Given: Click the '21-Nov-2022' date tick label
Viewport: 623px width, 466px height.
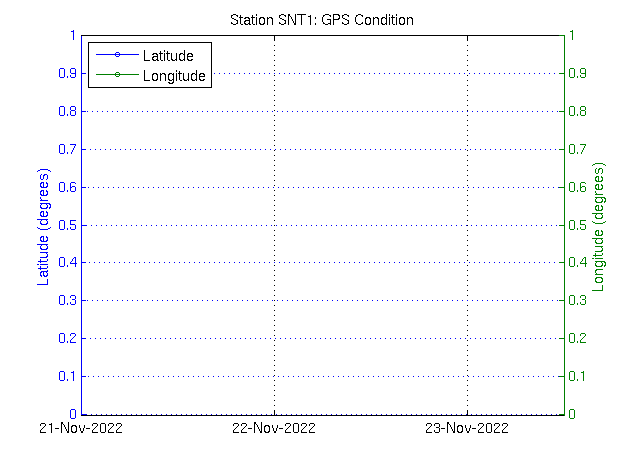Looking at the screenshot, I should click(x=81, y=428).
